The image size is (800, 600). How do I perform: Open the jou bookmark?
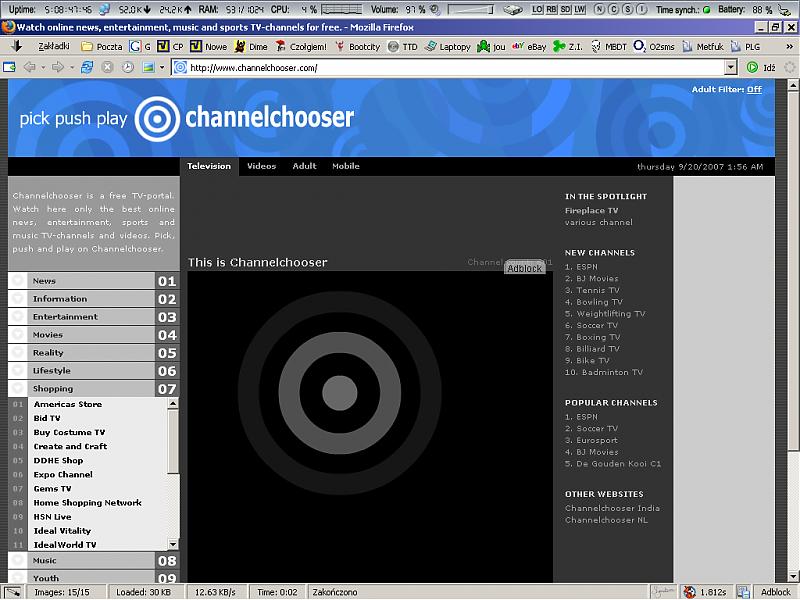491,46
